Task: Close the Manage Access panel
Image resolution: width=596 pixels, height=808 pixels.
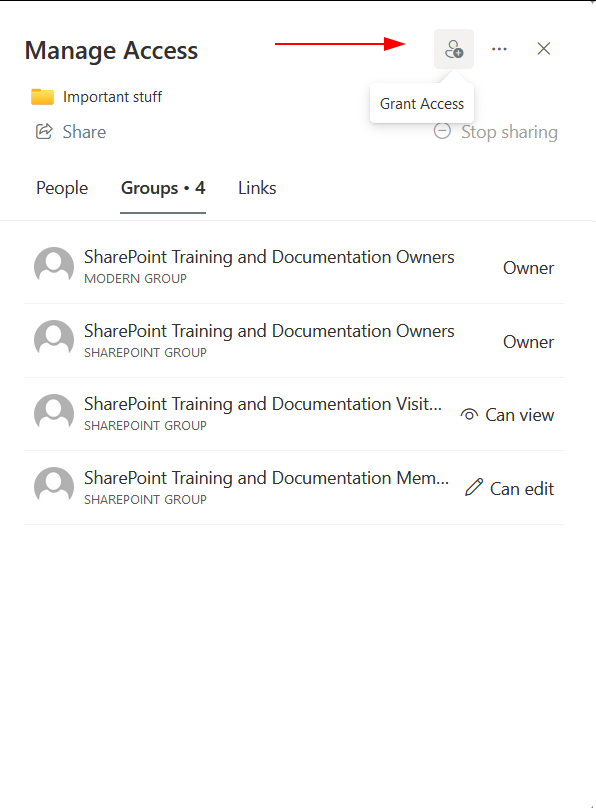Action: (x=543, y=49)
